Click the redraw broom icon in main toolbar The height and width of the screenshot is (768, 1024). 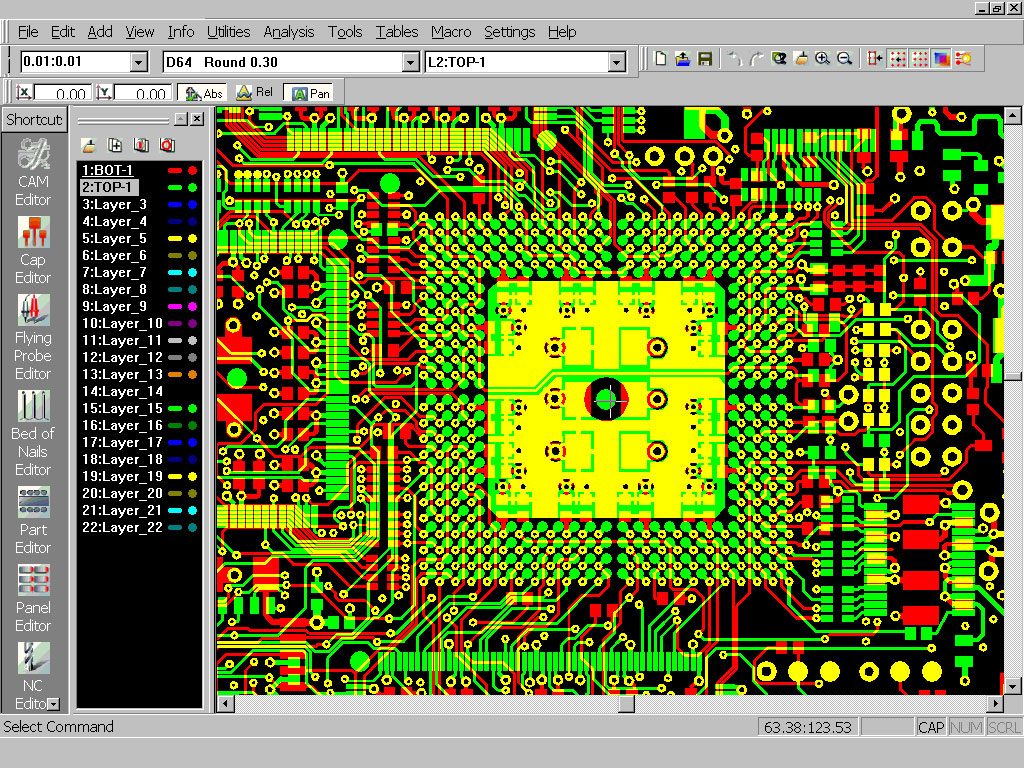coord(801,59)
